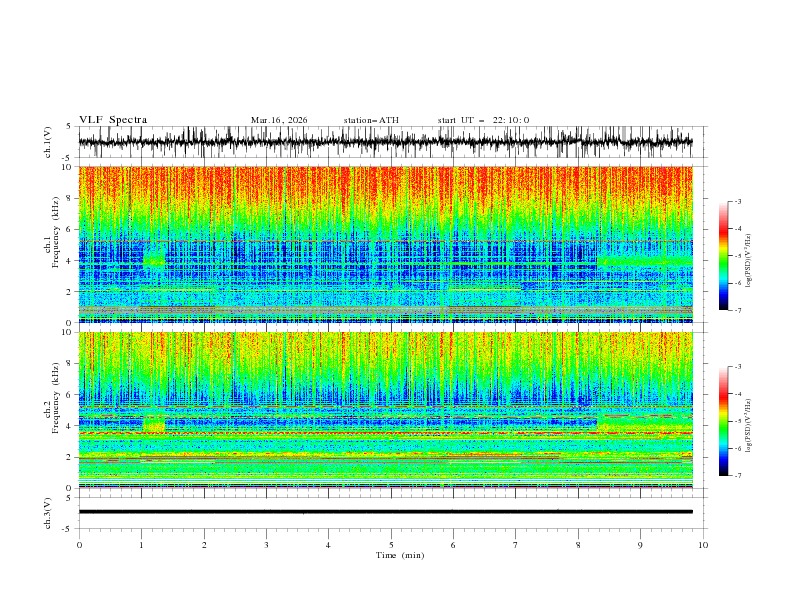Click the "-5" tick on the ch.1(V) axis
The width and height of the screenshot is (792, 612).
click(67, 158)
